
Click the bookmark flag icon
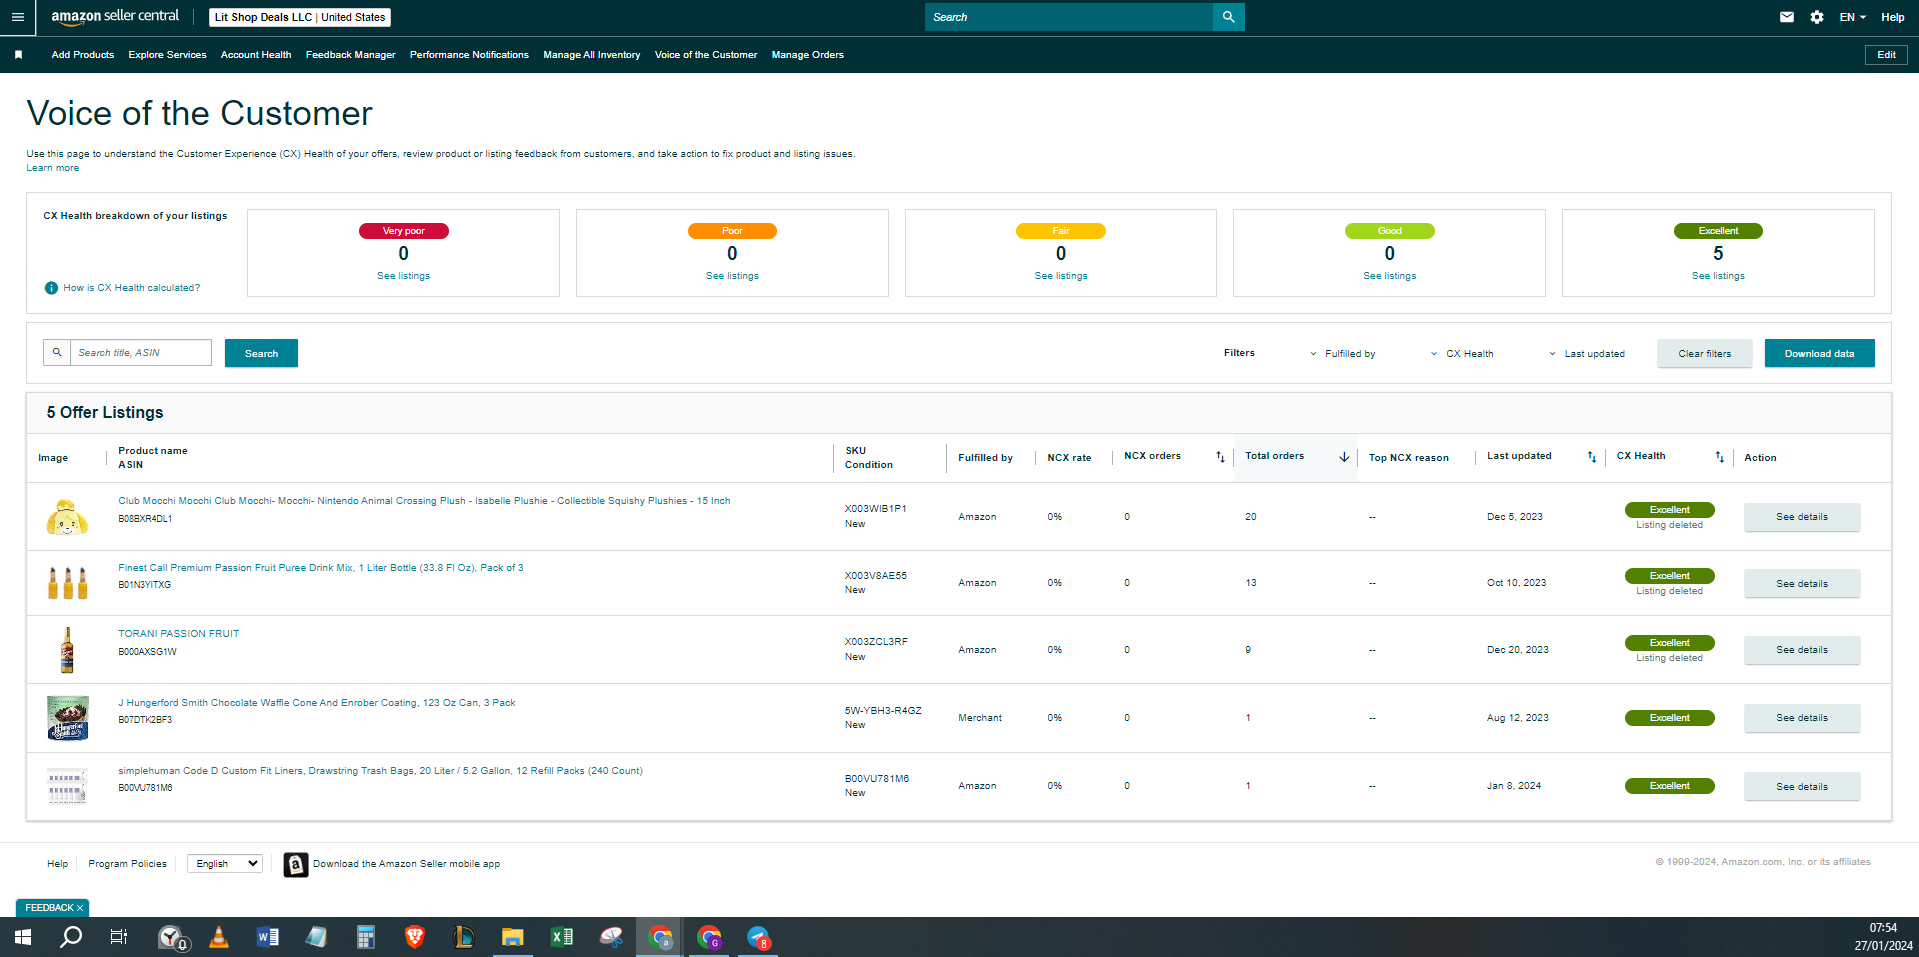click(x=18, y=55)
